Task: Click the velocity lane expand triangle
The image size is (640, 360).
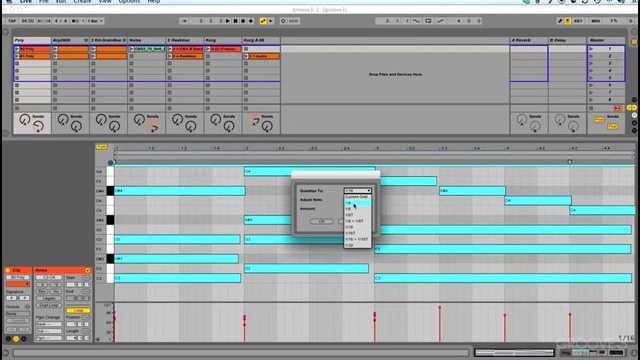Action: [x=98, y=339]
